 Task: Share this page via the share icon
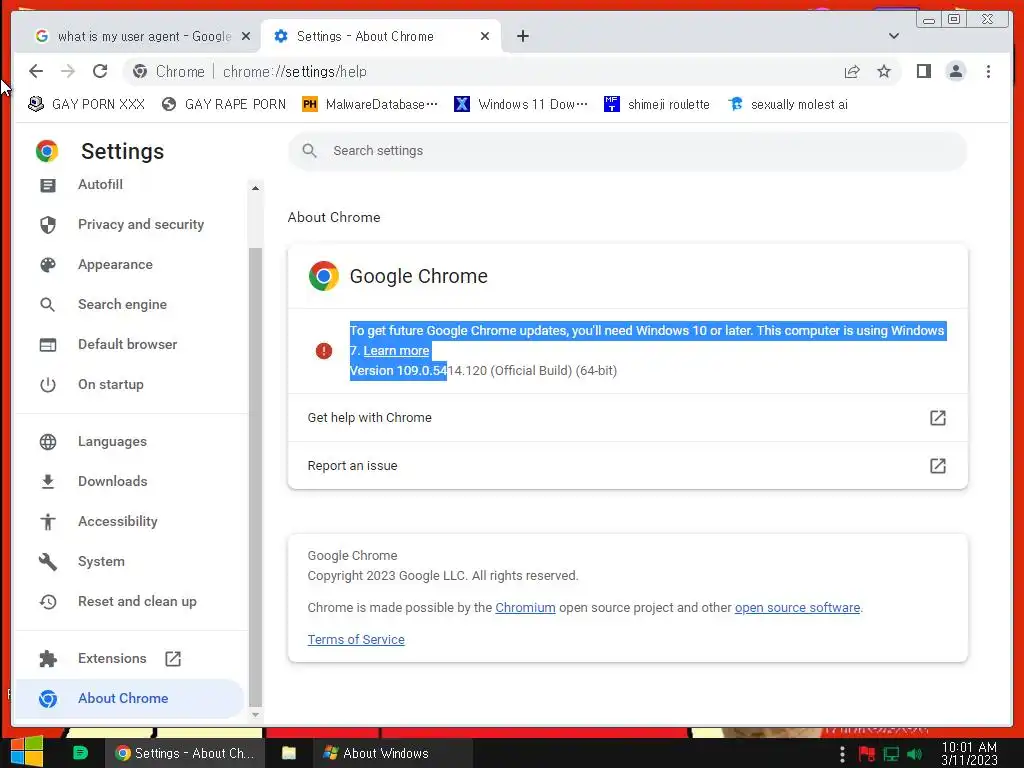pyautogui.click(x=852, y=71)
